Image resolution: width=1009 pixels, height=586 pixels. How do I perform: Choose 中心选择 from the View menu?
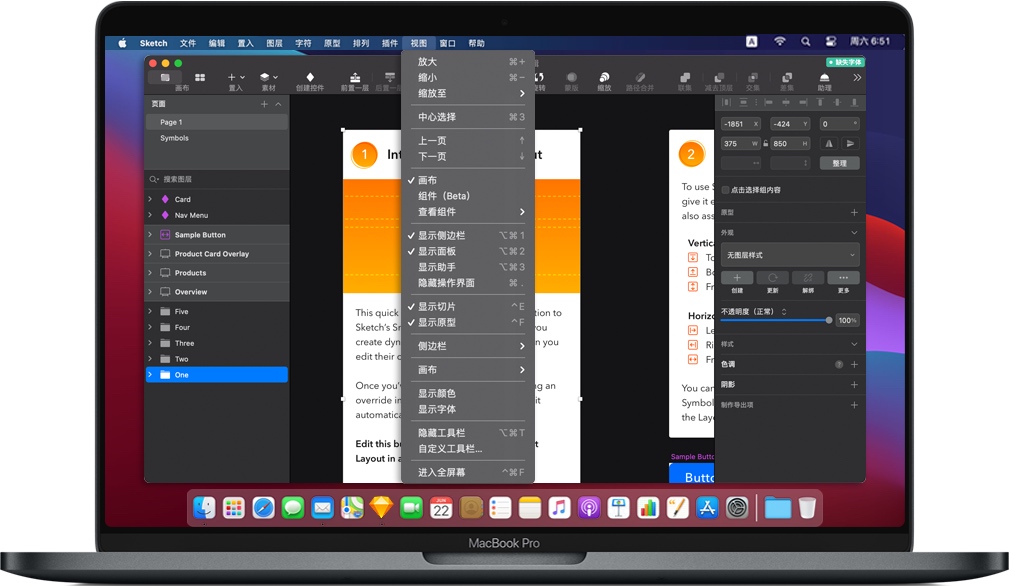(x=467, y=117)
